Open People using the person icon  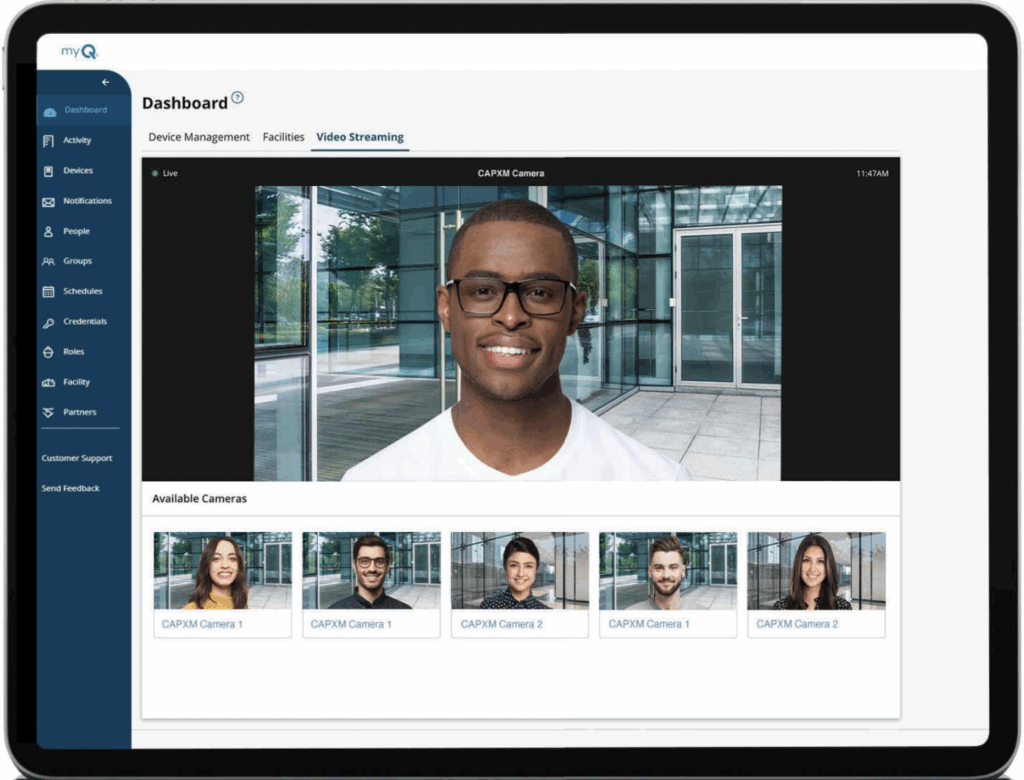[x=48, y=232]
